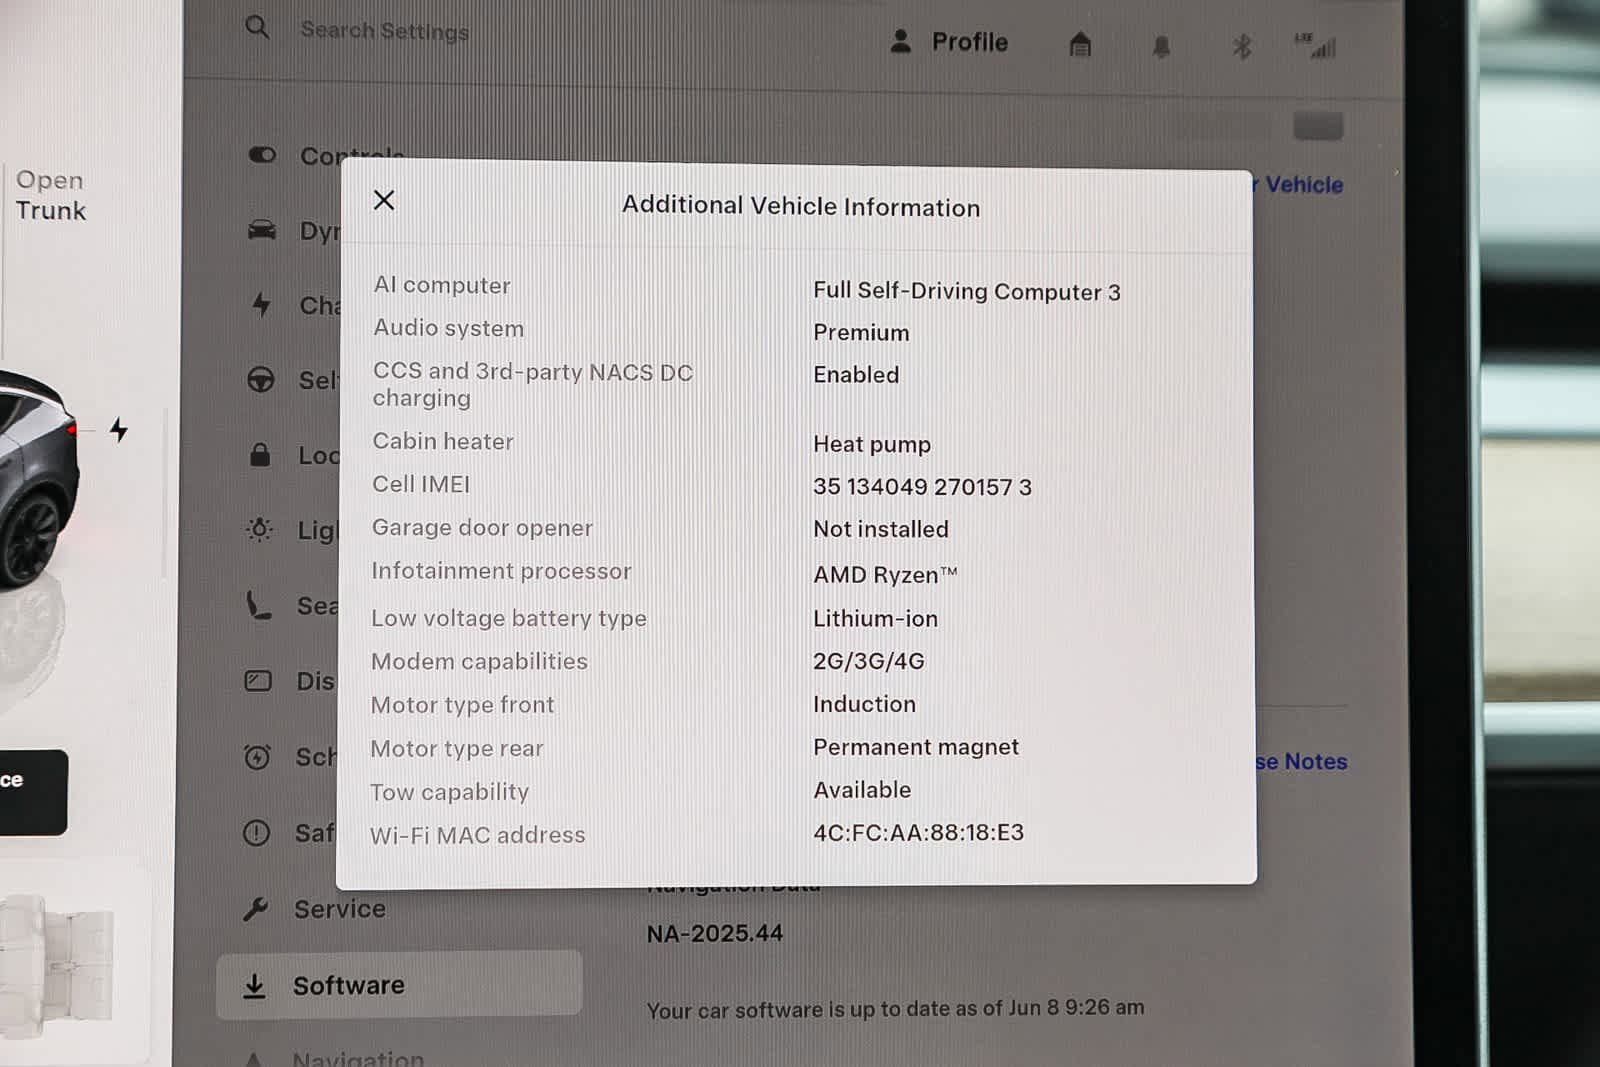Open the Software menu item
1600x1067 pixels.
pyautogui.click(x=399, y=985)
